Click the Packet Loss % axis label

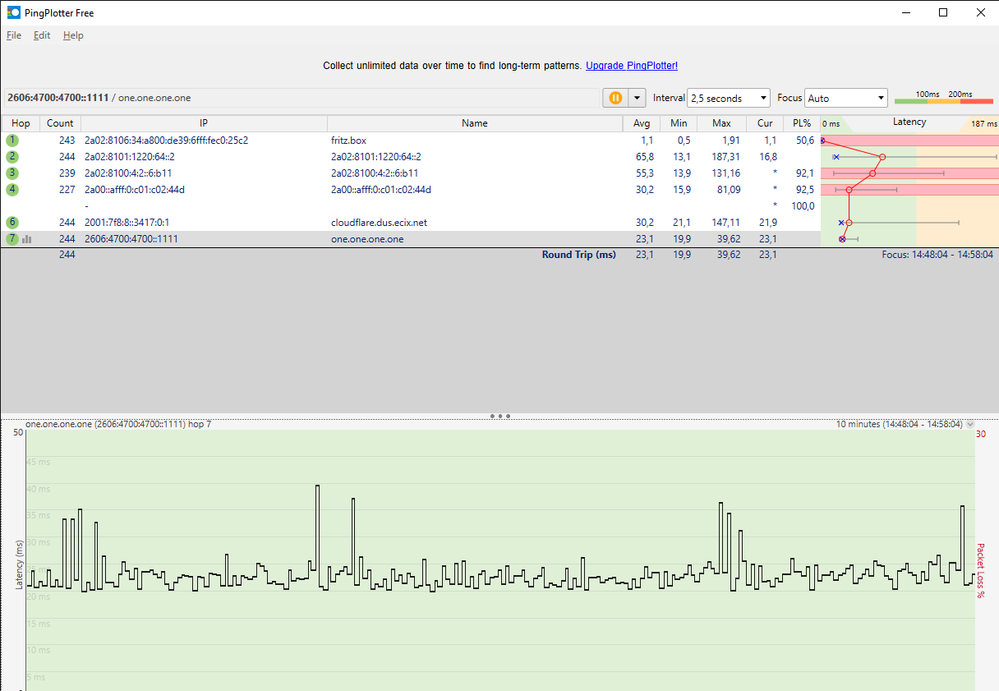981,570
